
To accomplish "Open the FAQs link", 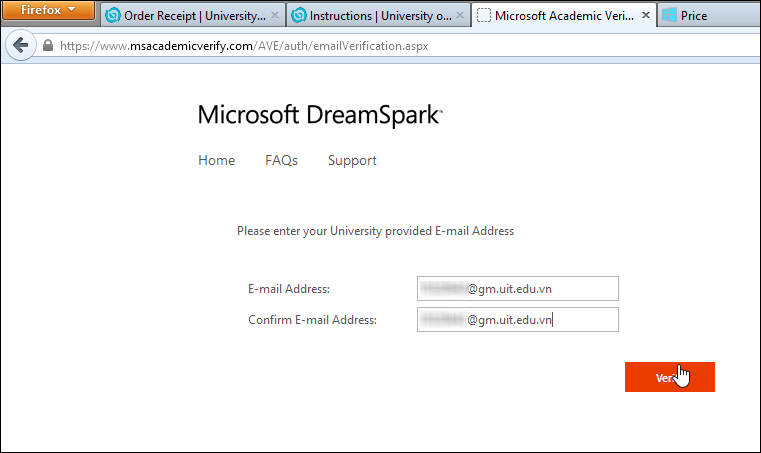I will pos(281,160).
